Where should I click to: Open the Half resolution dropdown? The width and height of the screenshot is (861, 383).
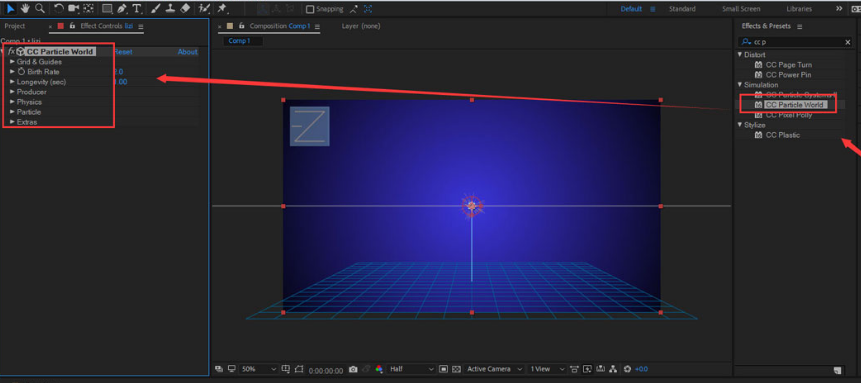pyautogui.click(x=411, y=369)
